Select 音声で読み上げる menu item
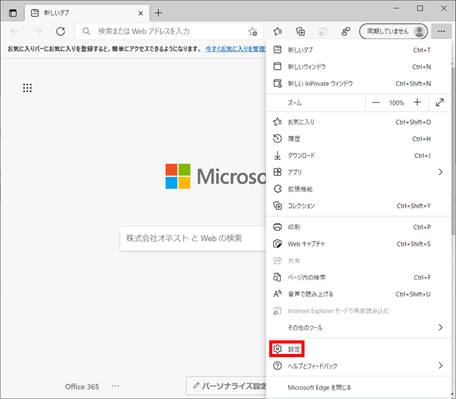The height and width of the screenshot is (399, 456). (359, 294)
